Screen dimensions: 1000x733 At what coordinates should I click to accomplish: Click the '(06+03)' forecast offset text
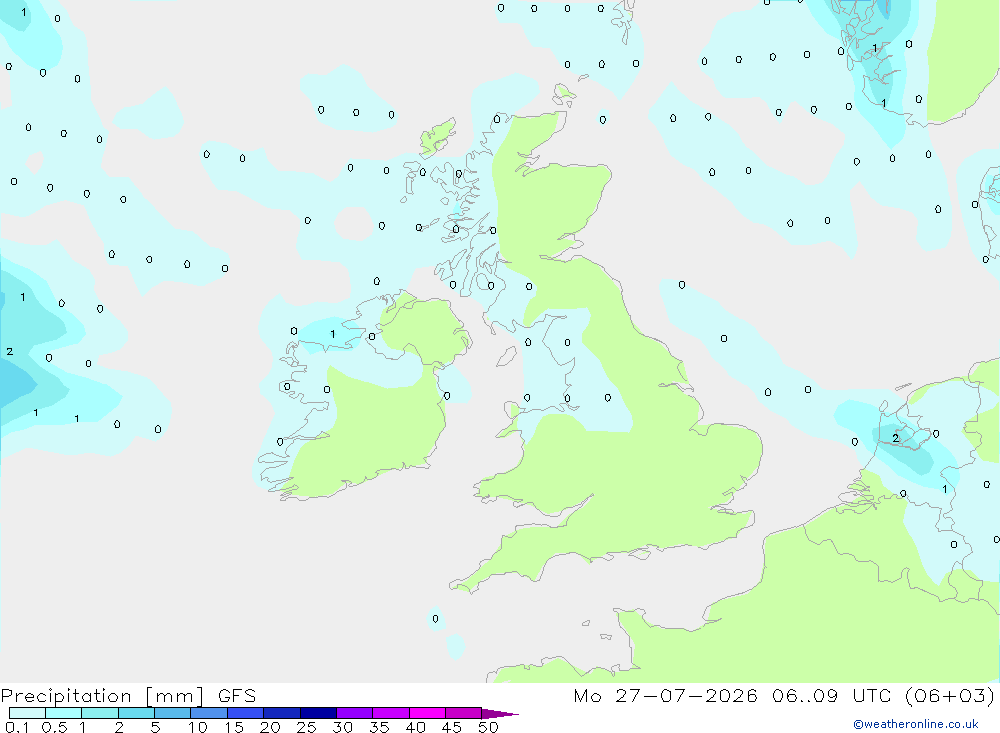click(950, 696)
